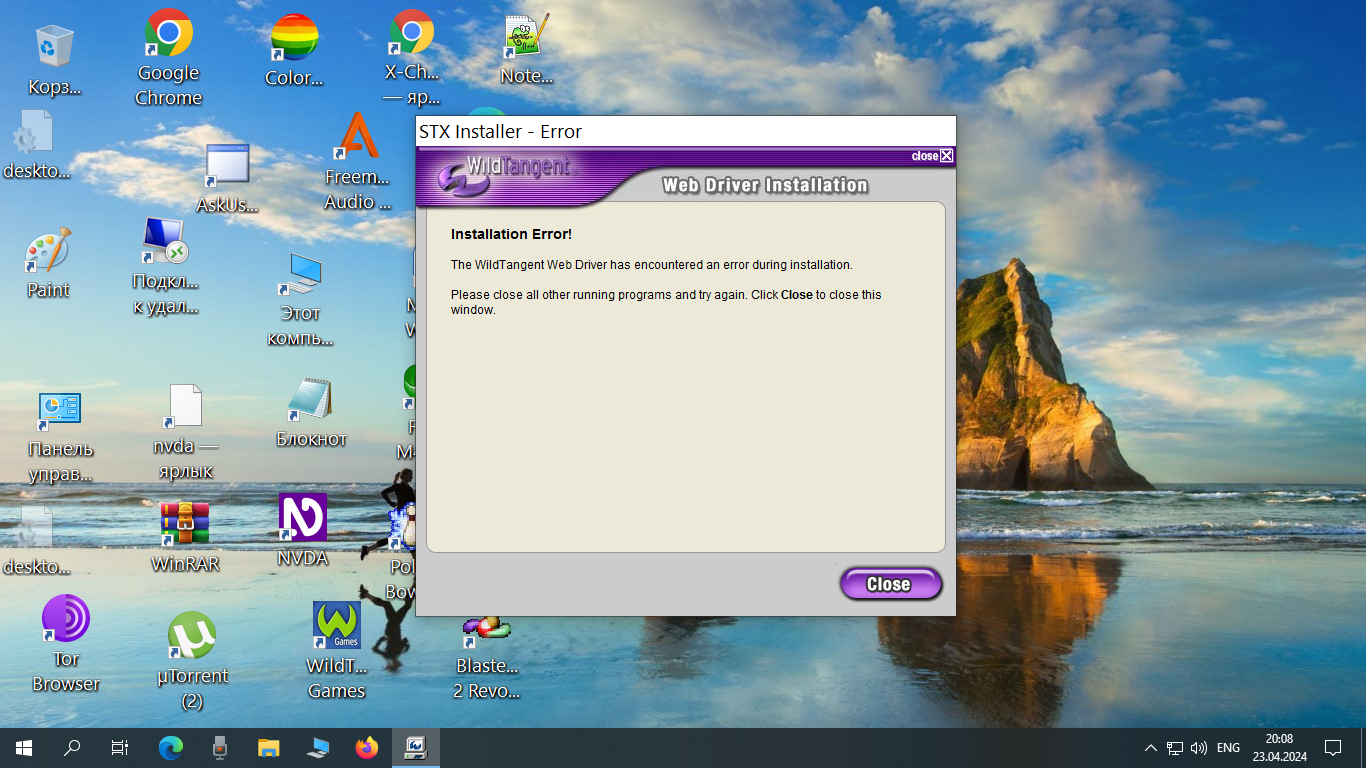
Task: Select the purple NVDA desktop icon
Action: click(x=302, y=530)
